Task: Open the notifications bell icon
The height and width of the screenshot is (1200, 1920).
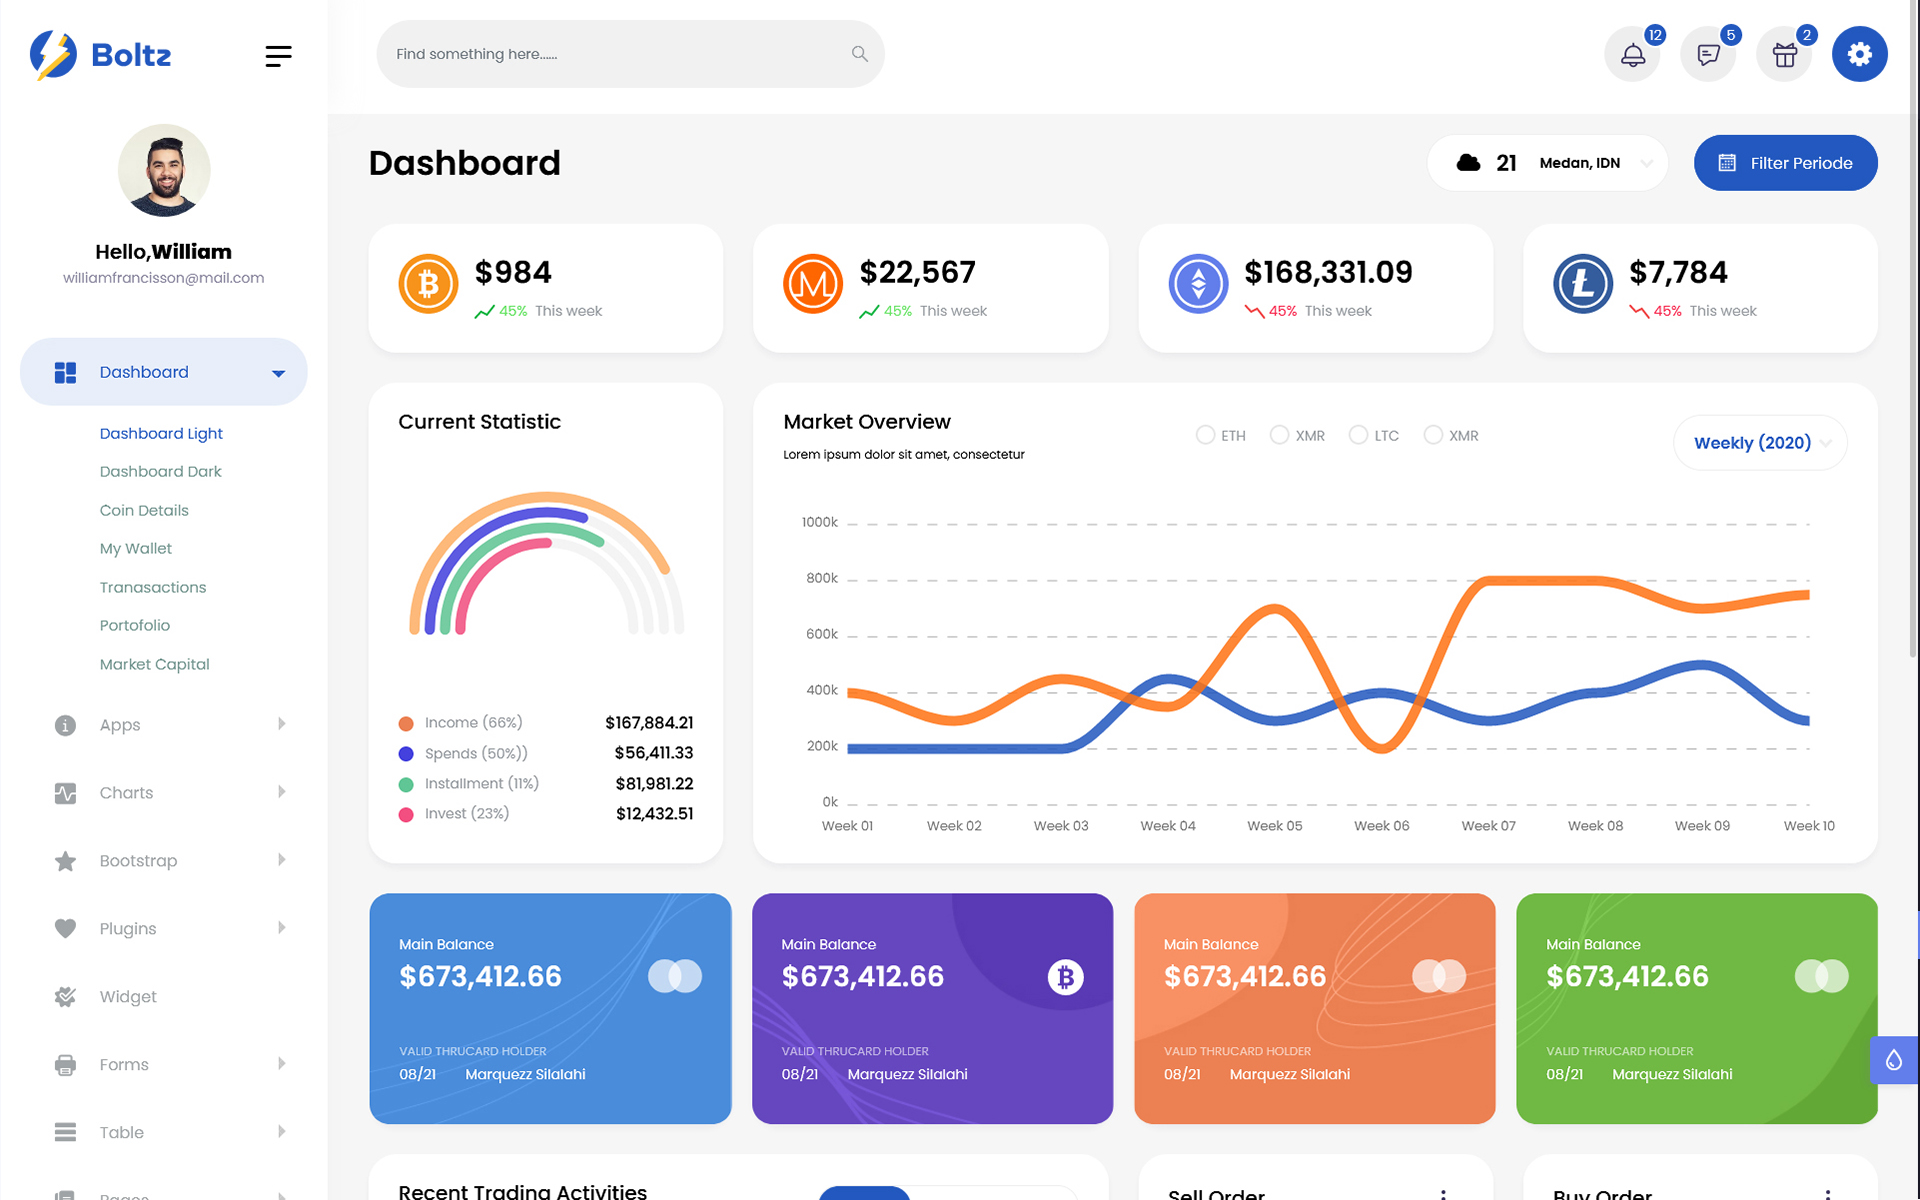Action: coord(1632,55)
